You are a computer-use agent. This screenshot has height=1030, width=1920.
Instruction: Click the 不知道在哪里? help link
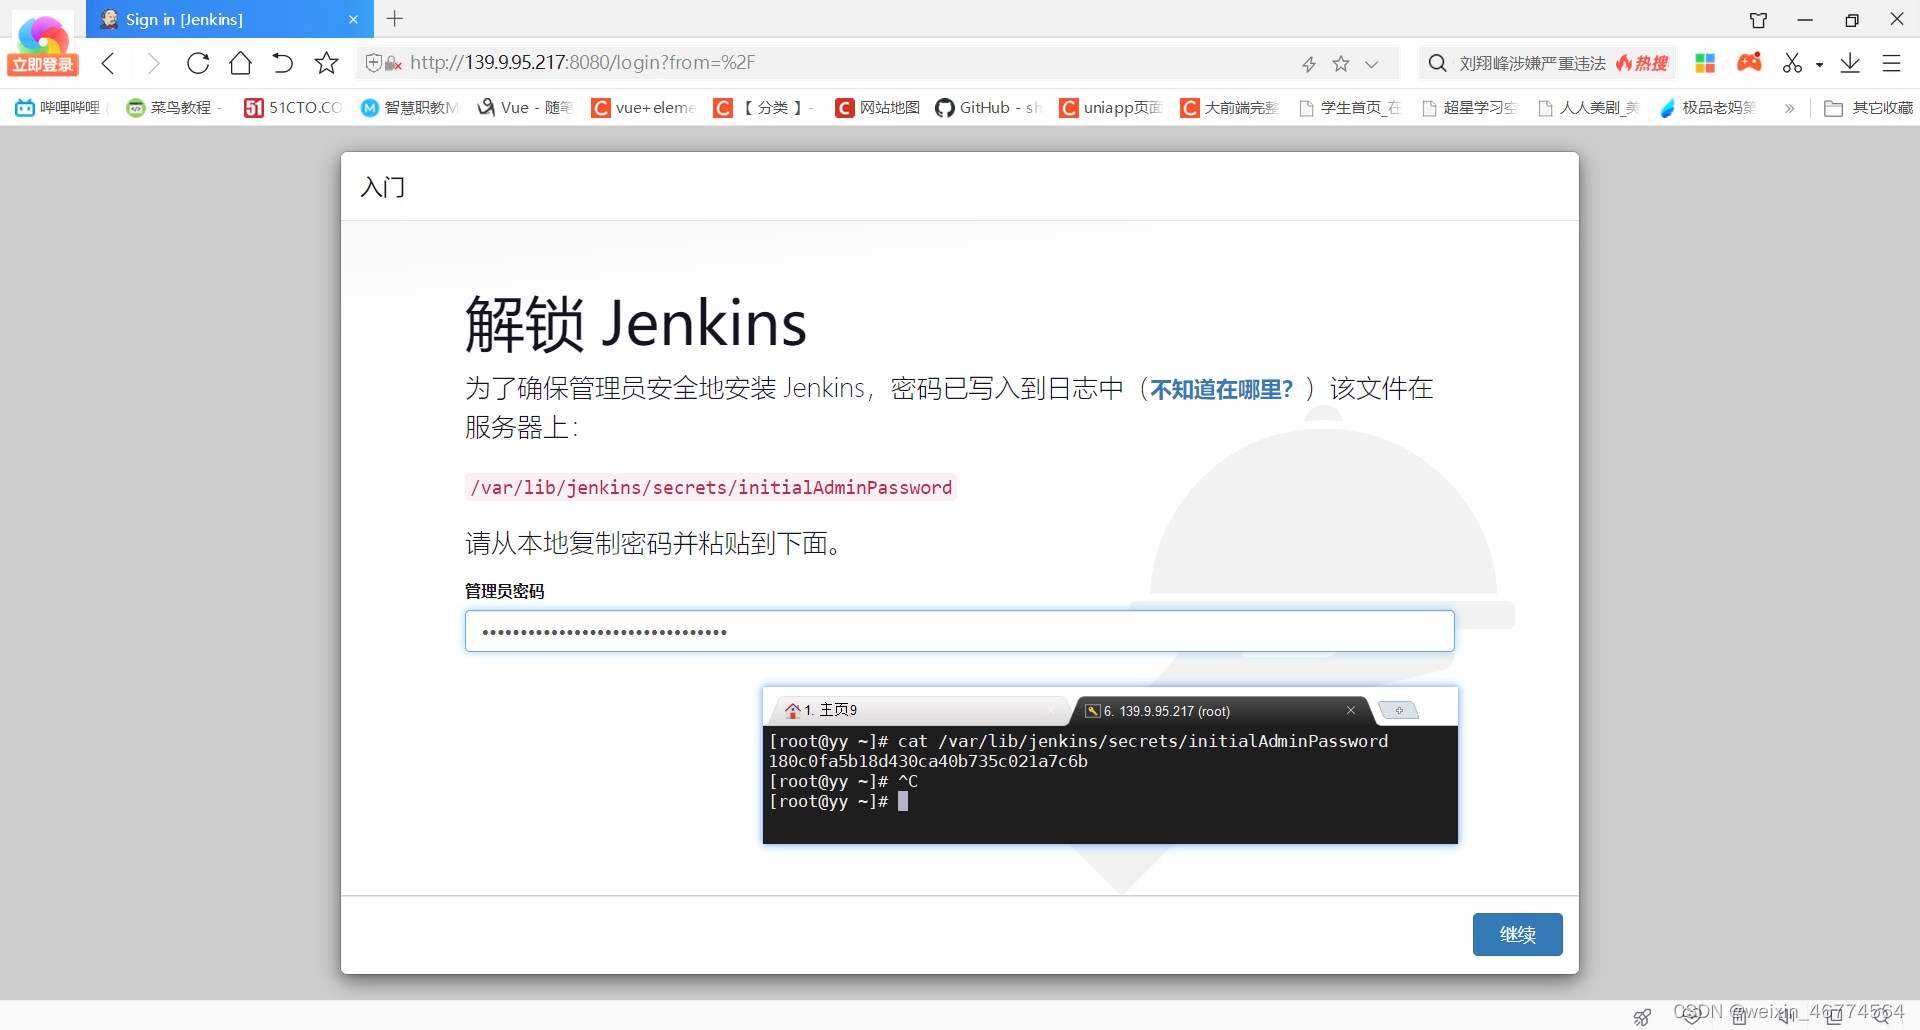point(1221,389)
